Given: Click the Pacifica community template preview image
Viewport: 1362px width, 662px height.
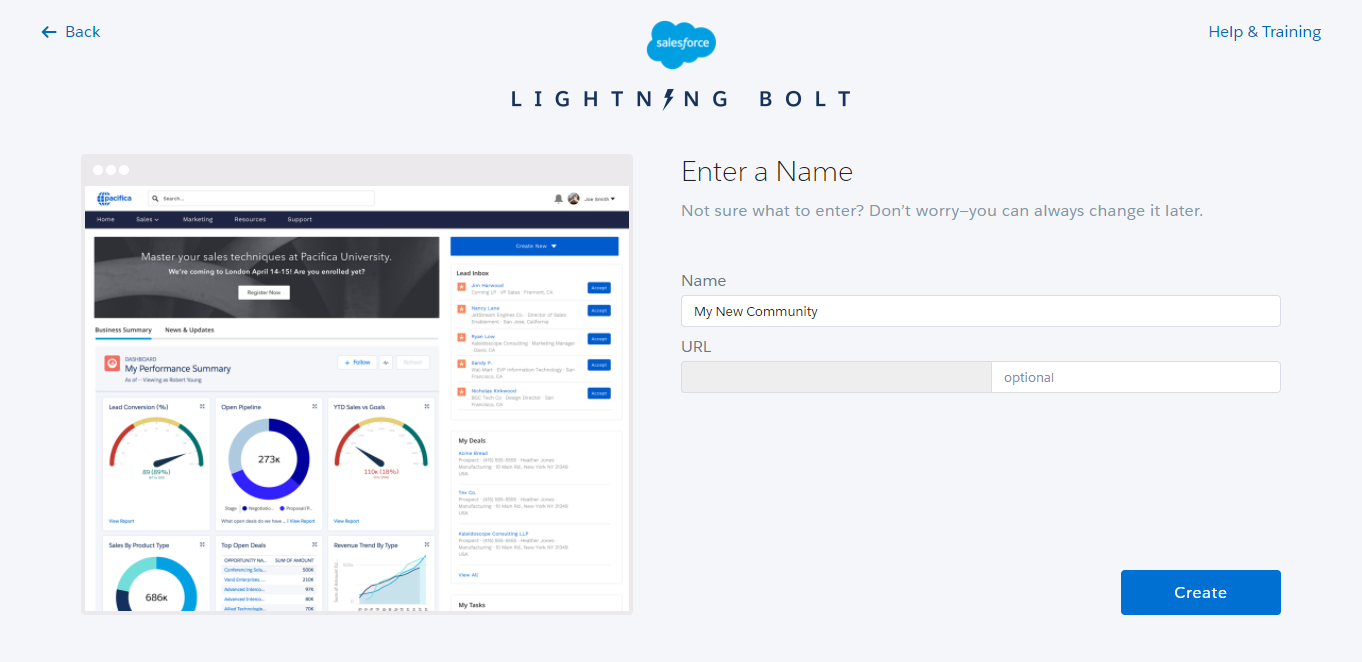Looking at the screenshot, I should [357, 384].
